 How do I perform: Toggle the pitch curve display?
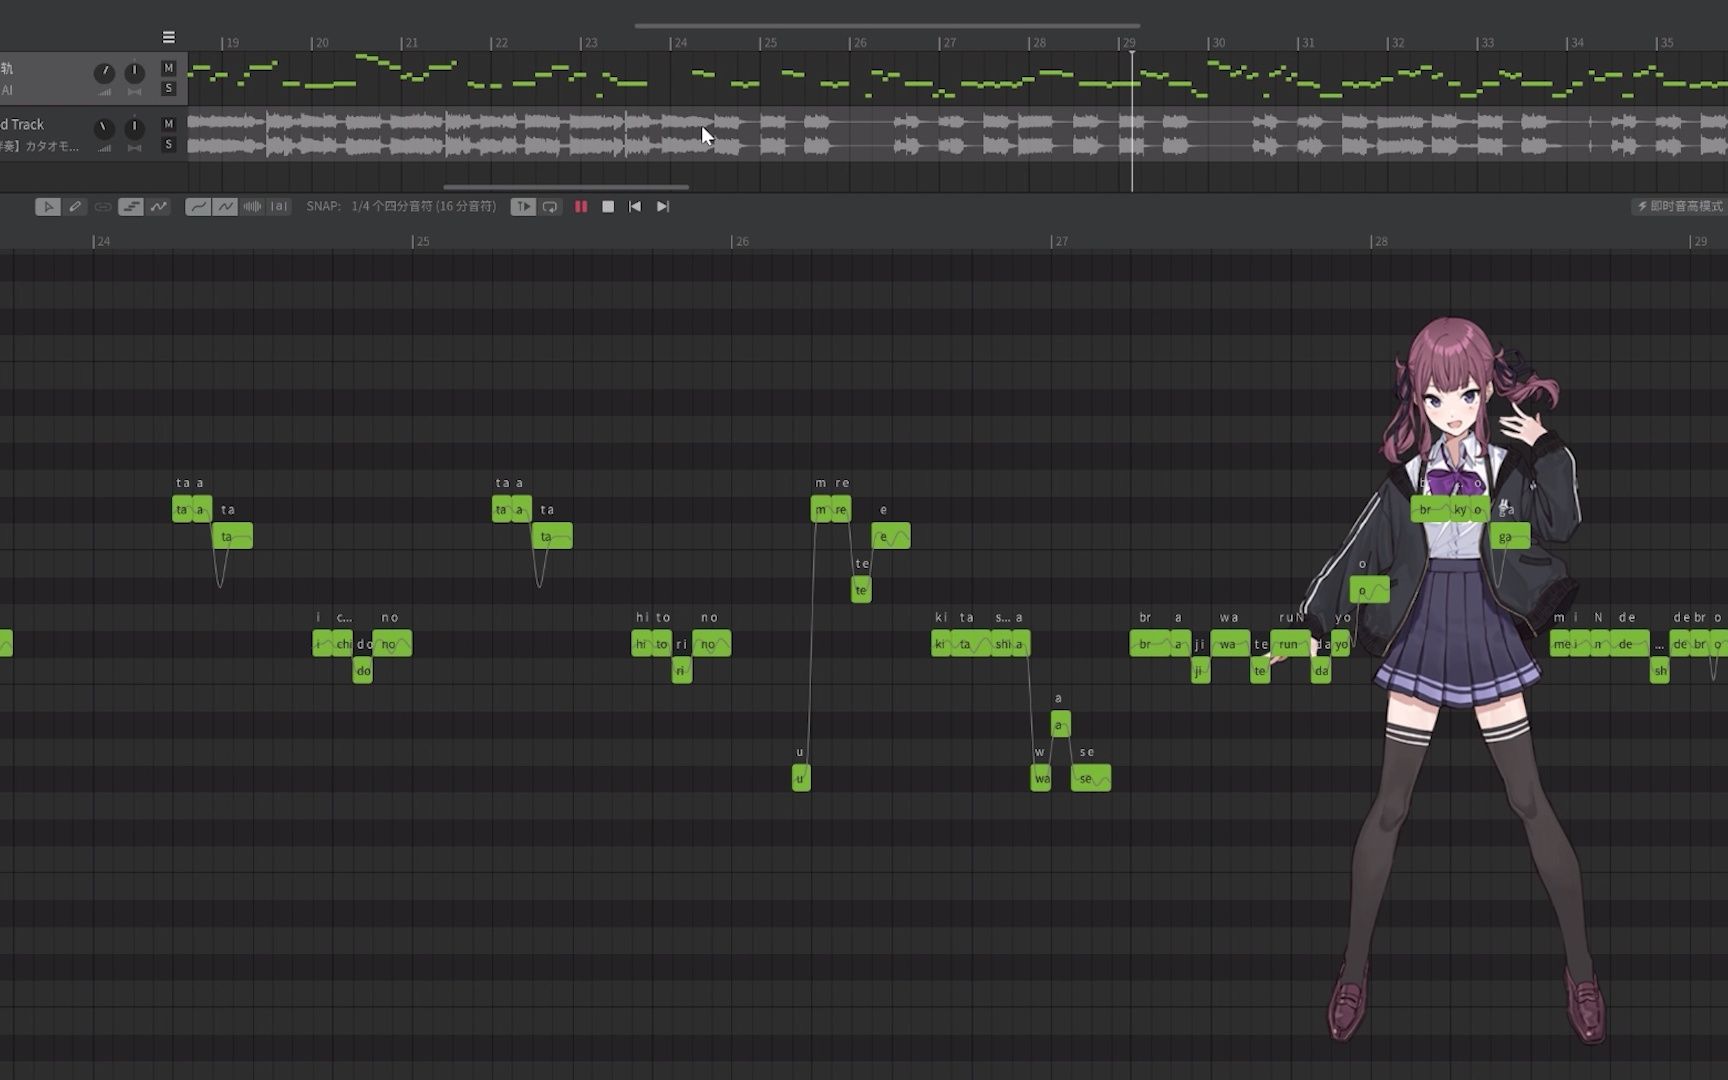coord(198,207)
